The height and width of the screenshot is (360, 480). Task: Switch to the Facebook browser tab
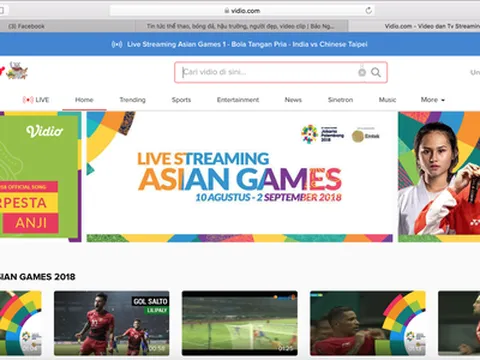click(67, 26)
